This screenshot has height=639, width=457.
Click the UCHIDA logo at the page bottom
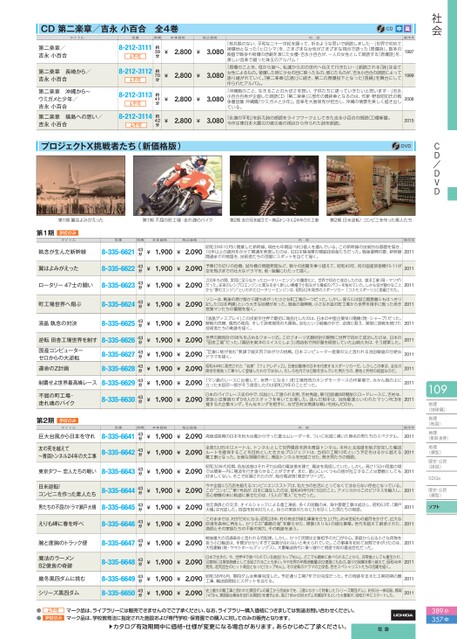pos(403,615)
